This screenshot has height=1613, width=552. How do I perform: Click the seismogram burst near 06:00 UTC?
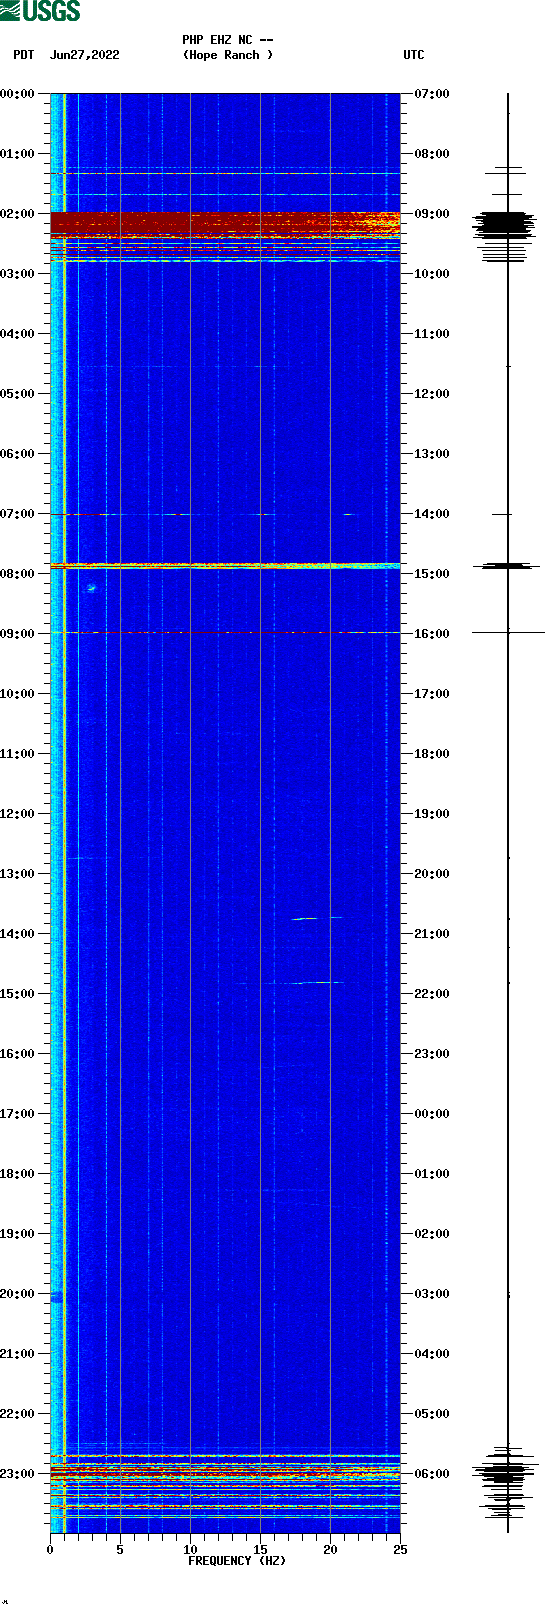(505, 1474)
